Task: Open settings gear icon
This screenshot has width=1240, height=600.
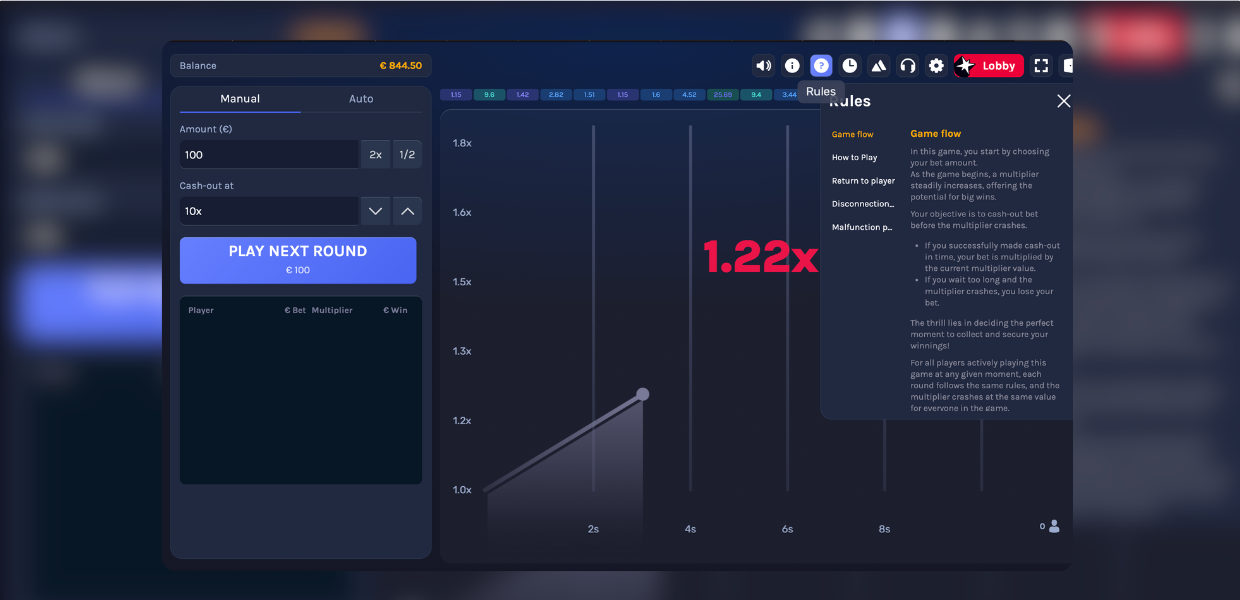Action: [936, 66]
